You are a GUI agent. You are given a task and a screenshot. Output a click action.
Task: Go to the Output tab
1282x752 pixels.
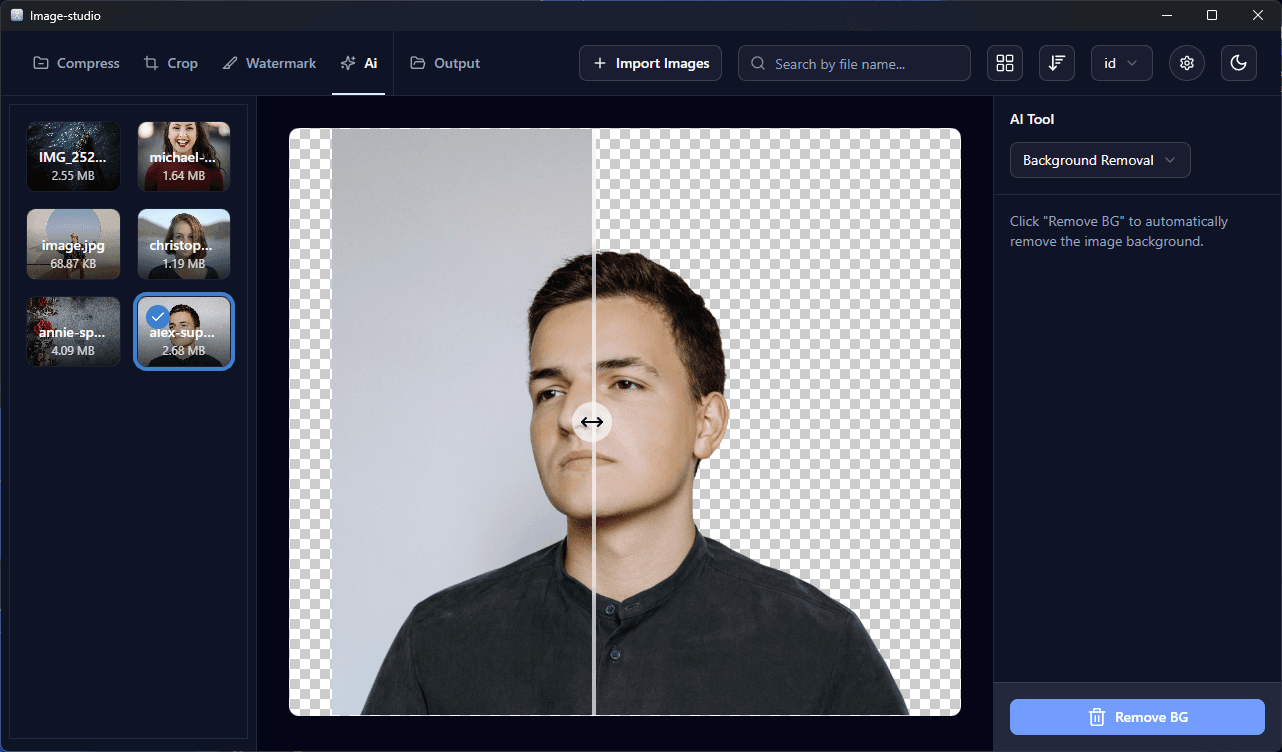pos(445,63)
